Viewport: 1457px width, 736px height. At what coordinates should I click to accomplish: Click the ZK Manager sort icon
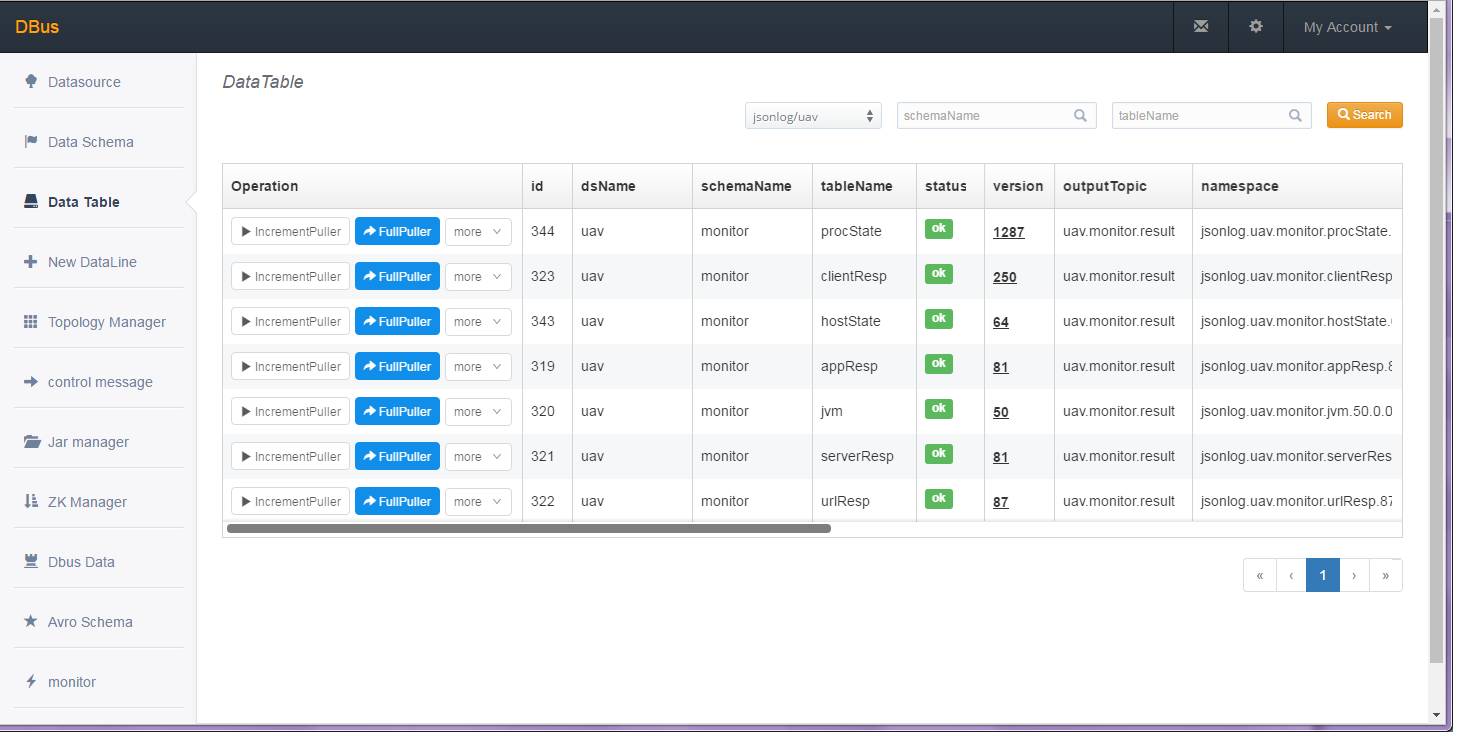pyautogui.click(x=31, y=501)
